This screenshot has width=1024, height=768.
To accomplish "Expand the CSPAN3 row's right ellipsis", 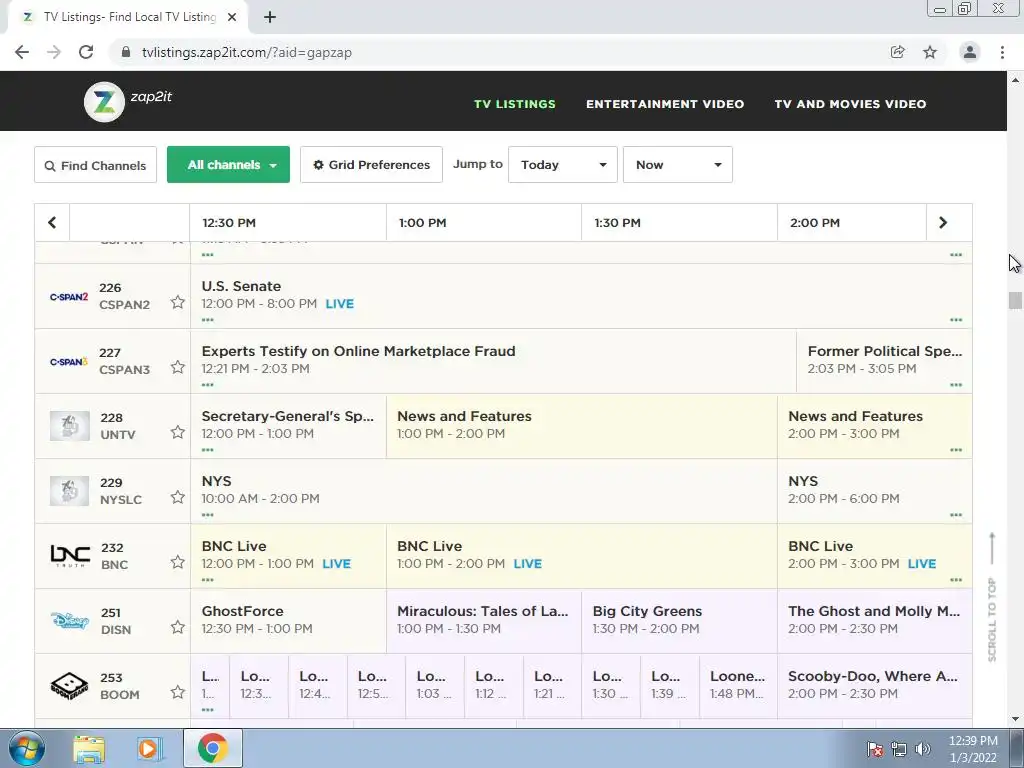I will [956, 385].
